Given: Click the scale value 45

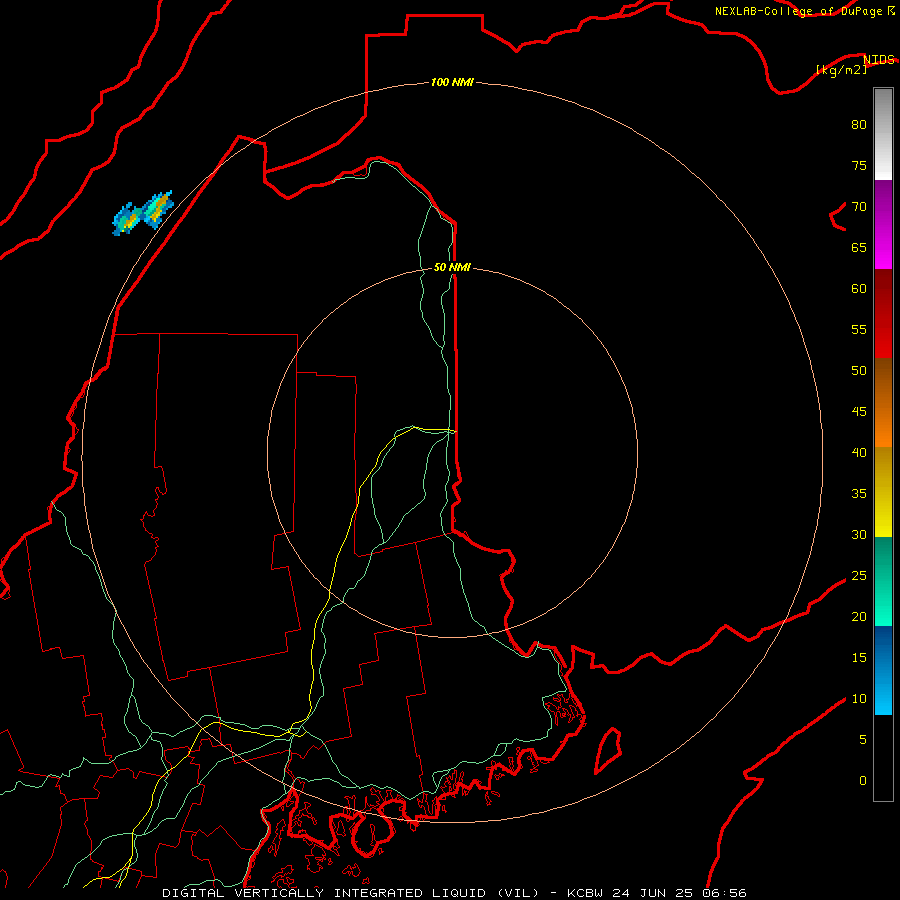Looking at the screenshot, I should [x=859, y=412].
